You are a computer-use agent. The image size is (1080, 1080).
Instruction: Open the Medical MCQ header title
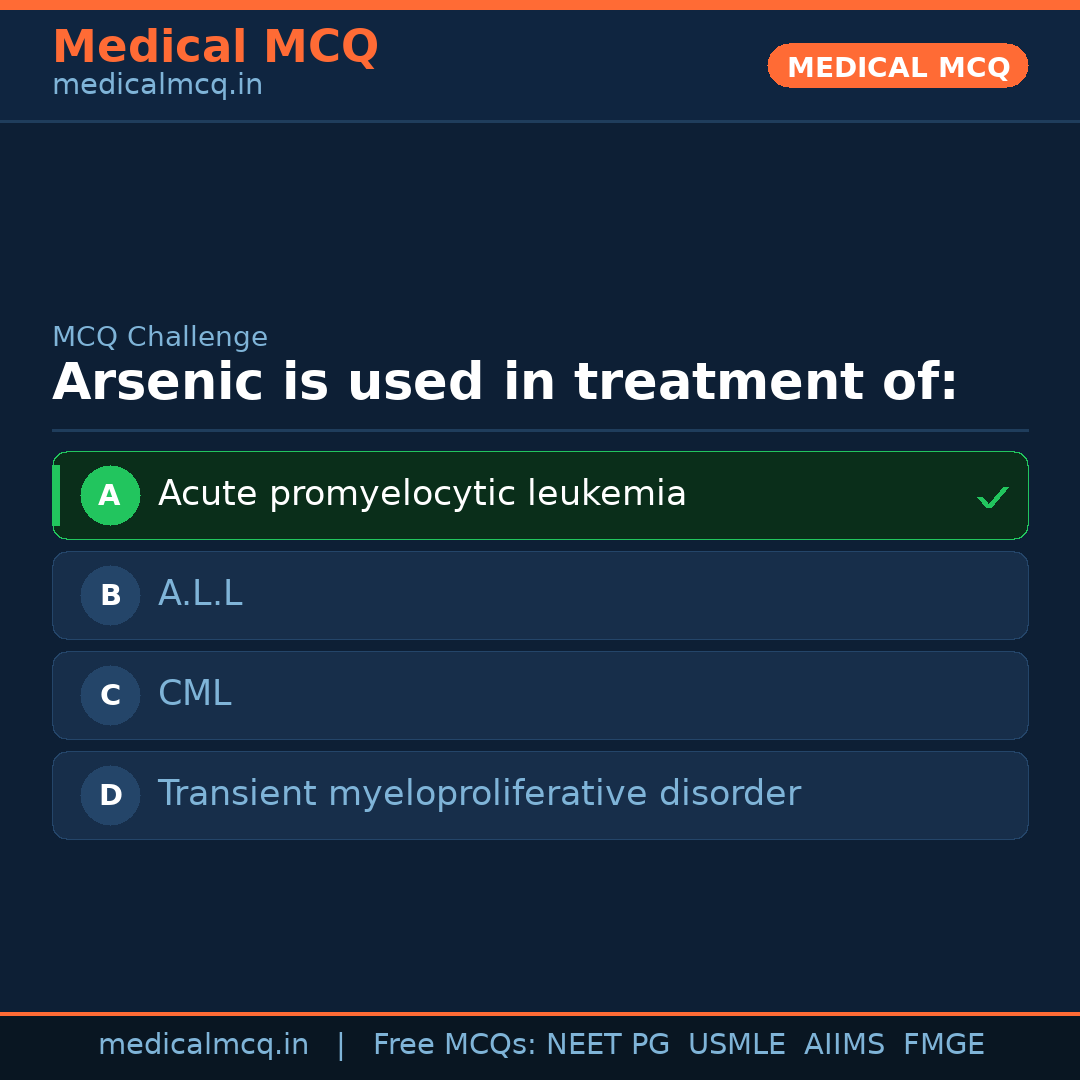pos(215,47)
